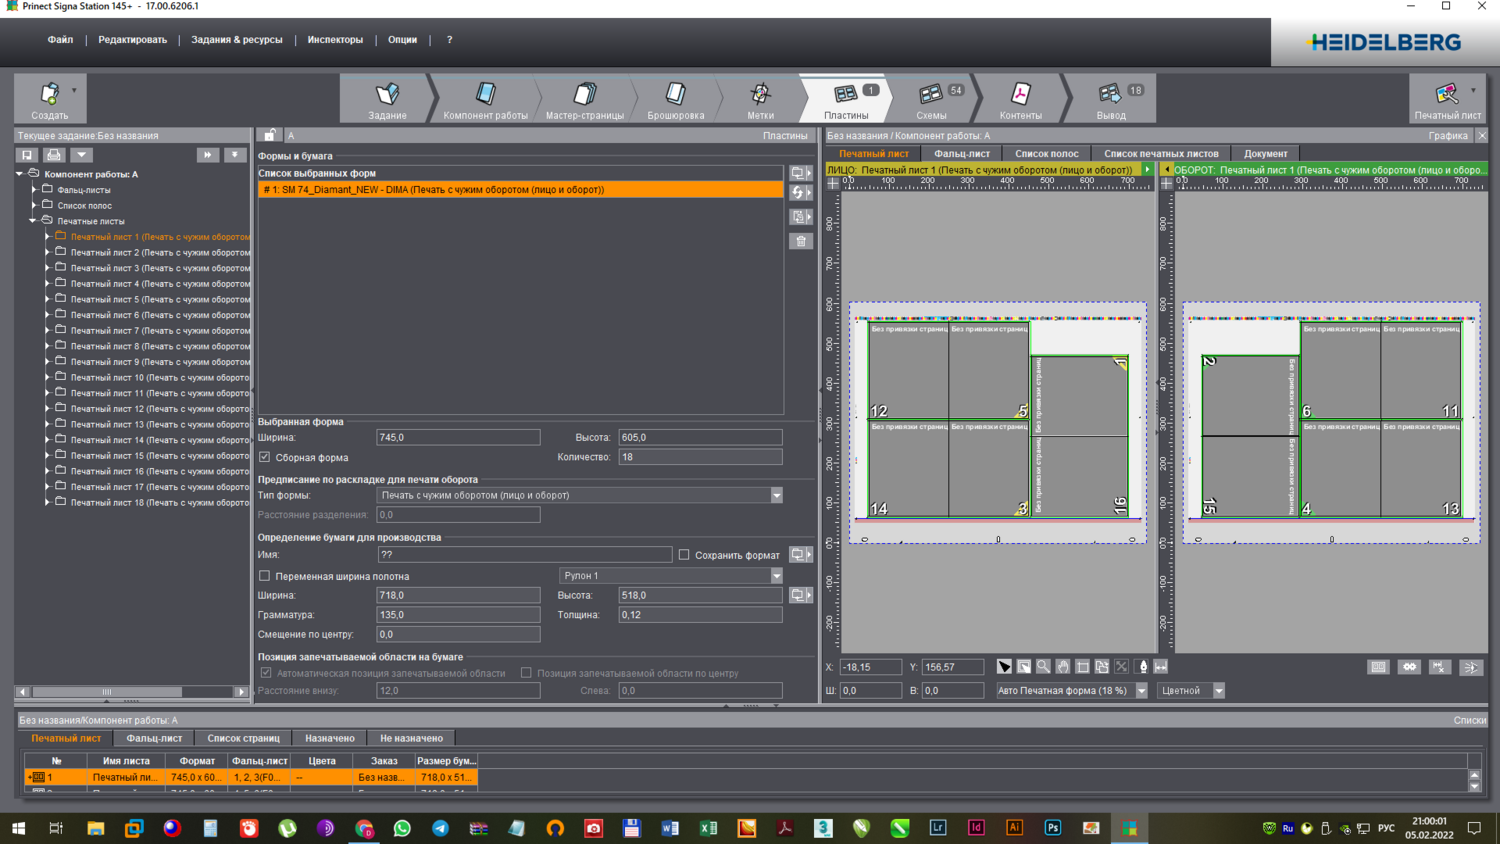Image resolution: width=1500 pixels, height=844 pixels.
Task: Expand the Фальц-листы tree node
Action: (x=34, y=190)
